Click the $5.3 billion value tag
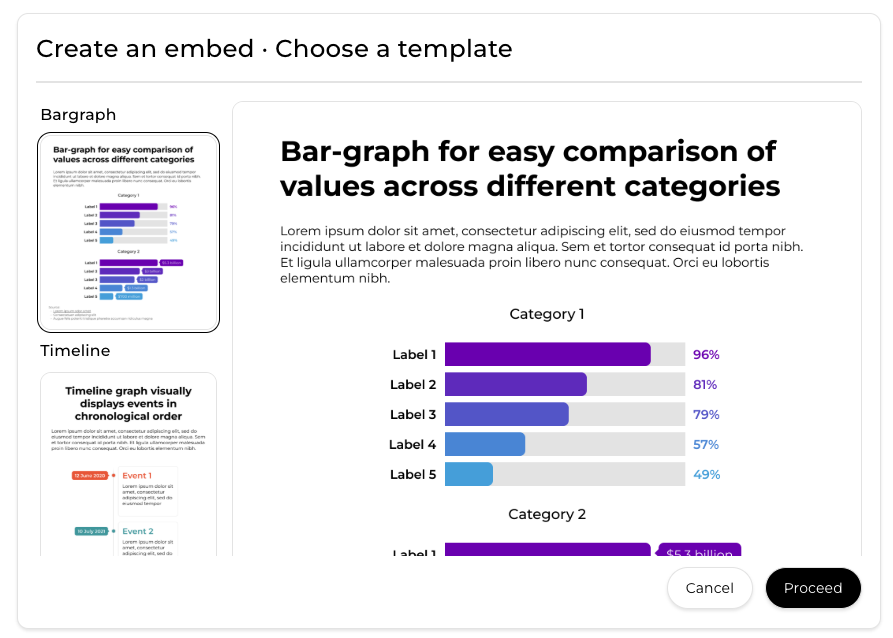 pos(699,553)
